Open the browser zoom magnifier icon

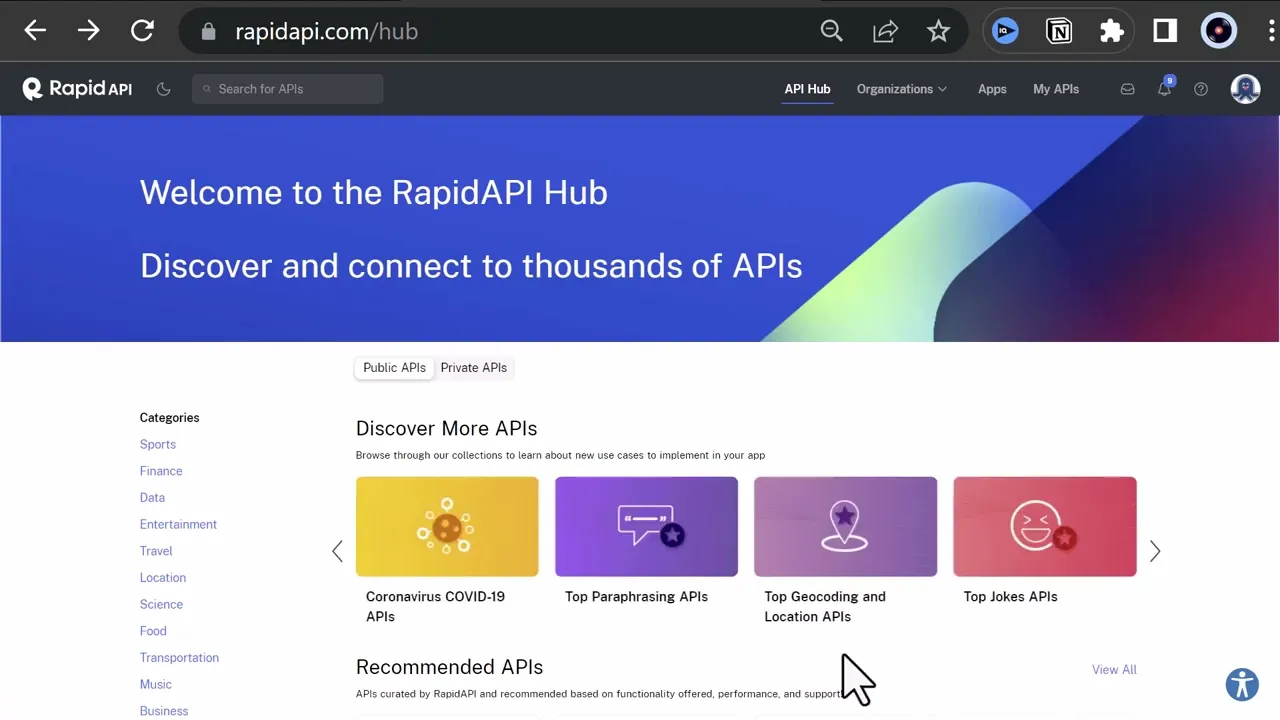[x=832, y=31]
